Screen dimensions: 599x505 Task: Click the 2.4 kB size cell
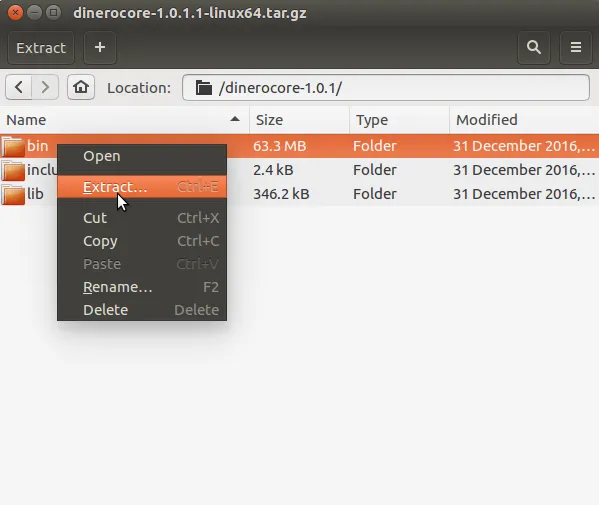pos(273,170)
